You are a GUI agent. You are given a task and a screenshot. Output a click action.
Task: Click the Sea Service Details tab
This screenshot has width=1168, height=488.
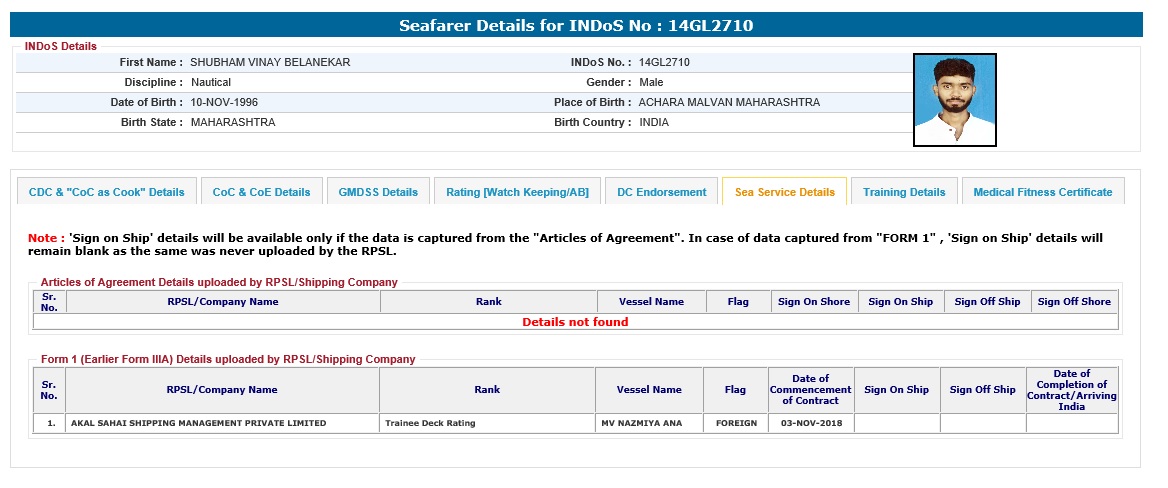click(x=784, y=192)
